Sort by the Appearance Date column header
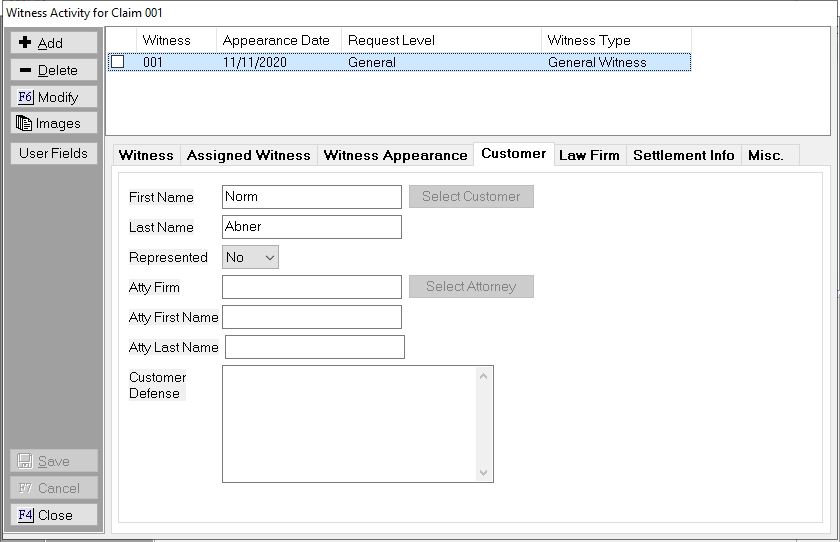This screenshot has height=542, width=840. tap(276, 40)
